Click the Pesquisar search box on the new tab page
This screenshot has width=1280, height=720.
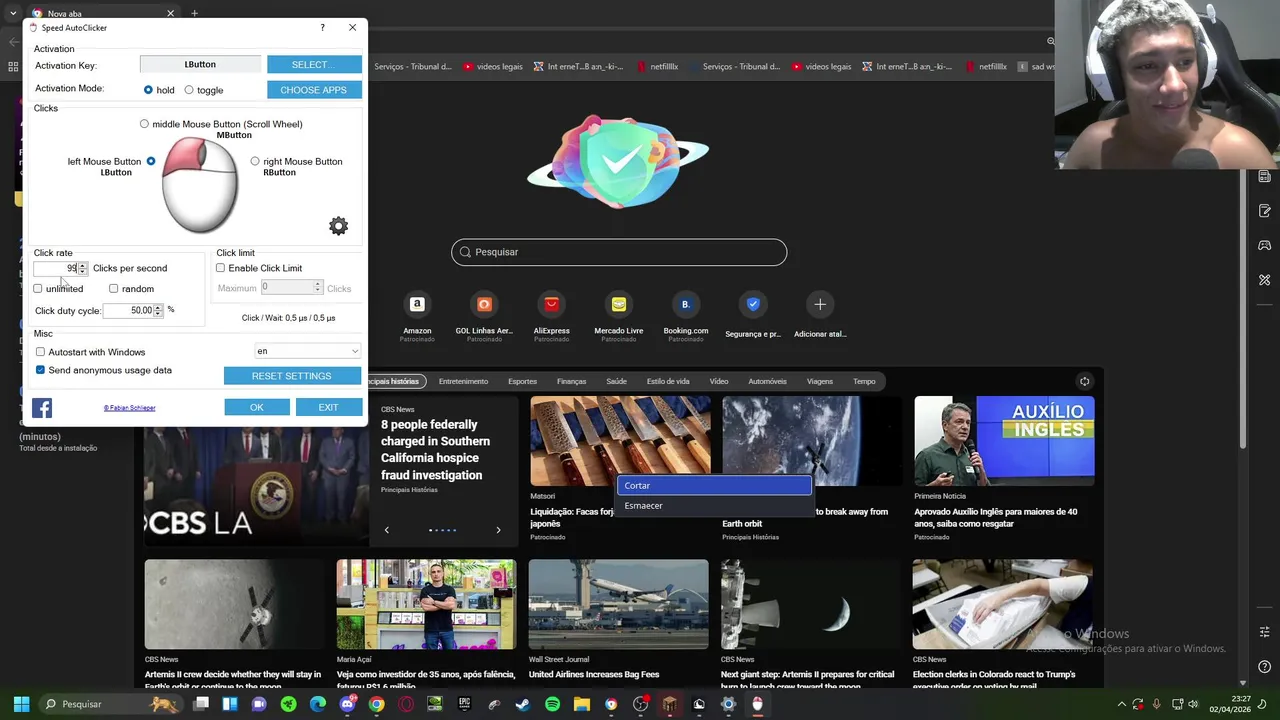pyautogui.click(x=619, y=252)
